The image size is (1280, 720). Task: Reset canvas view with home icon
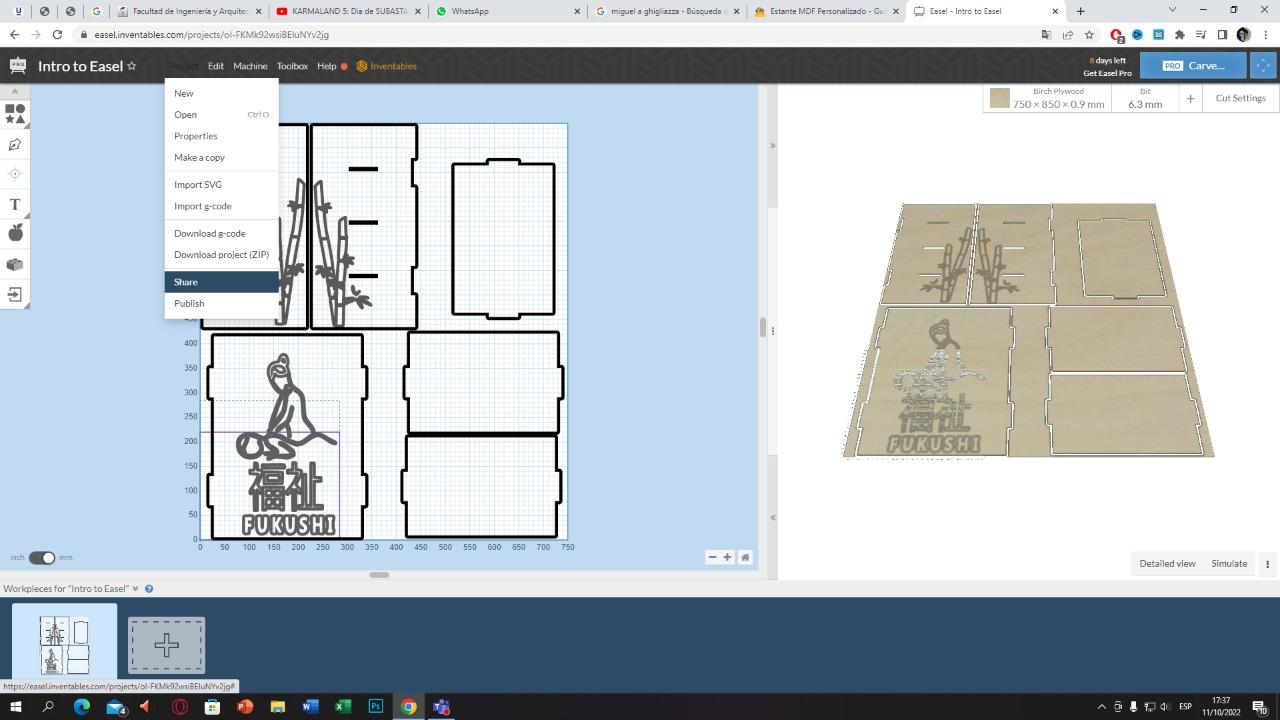[x=744, y=557]
